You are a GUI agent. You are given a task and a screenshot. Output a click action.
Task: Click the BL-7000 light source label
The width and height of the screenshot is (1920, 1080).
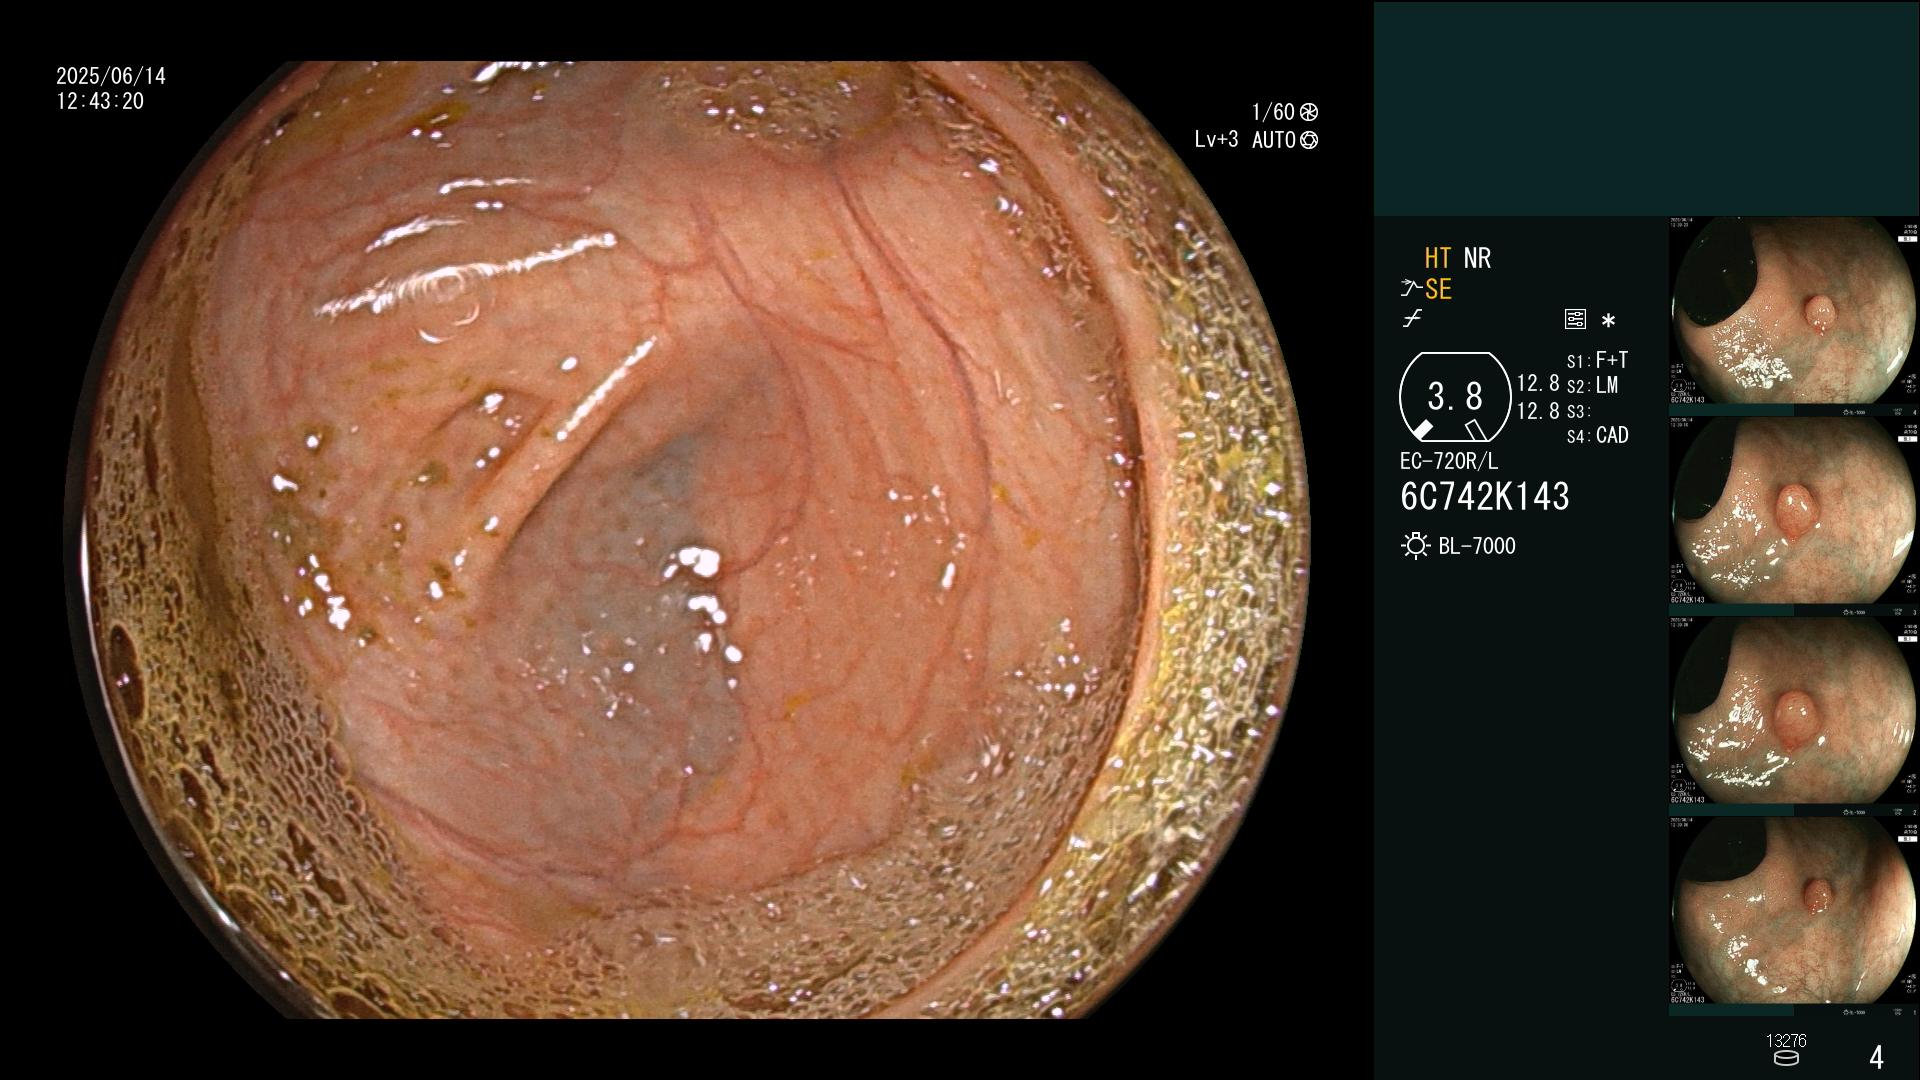1477,546
